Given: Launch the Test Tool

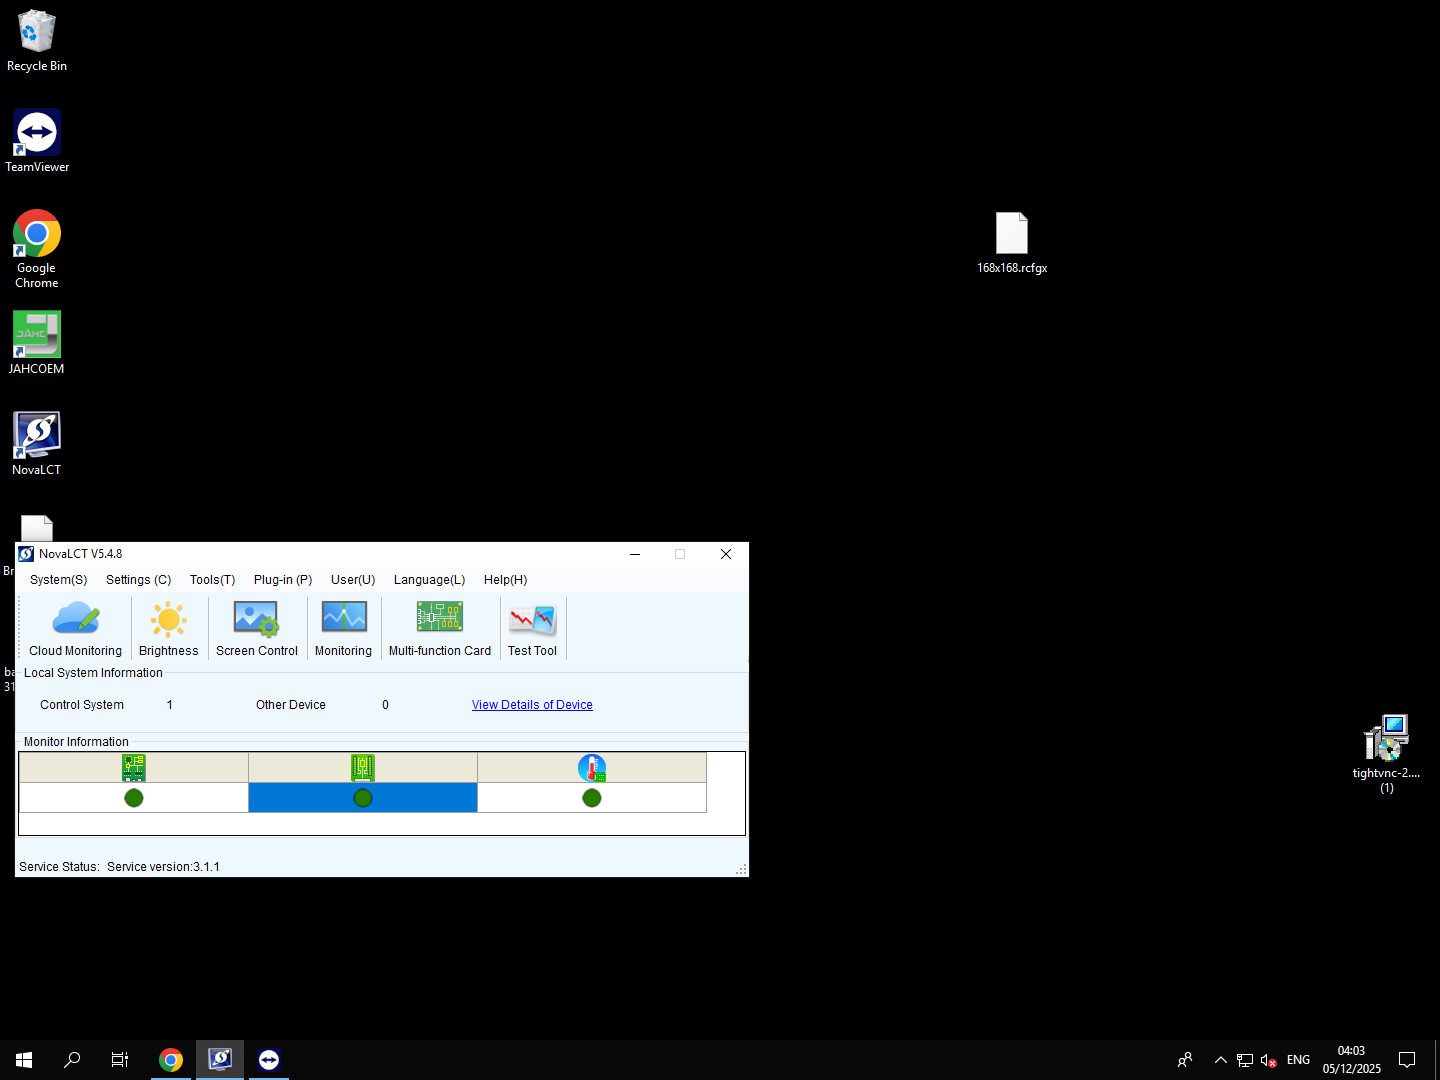Looking at the screenshot, I should coord(532,628).
